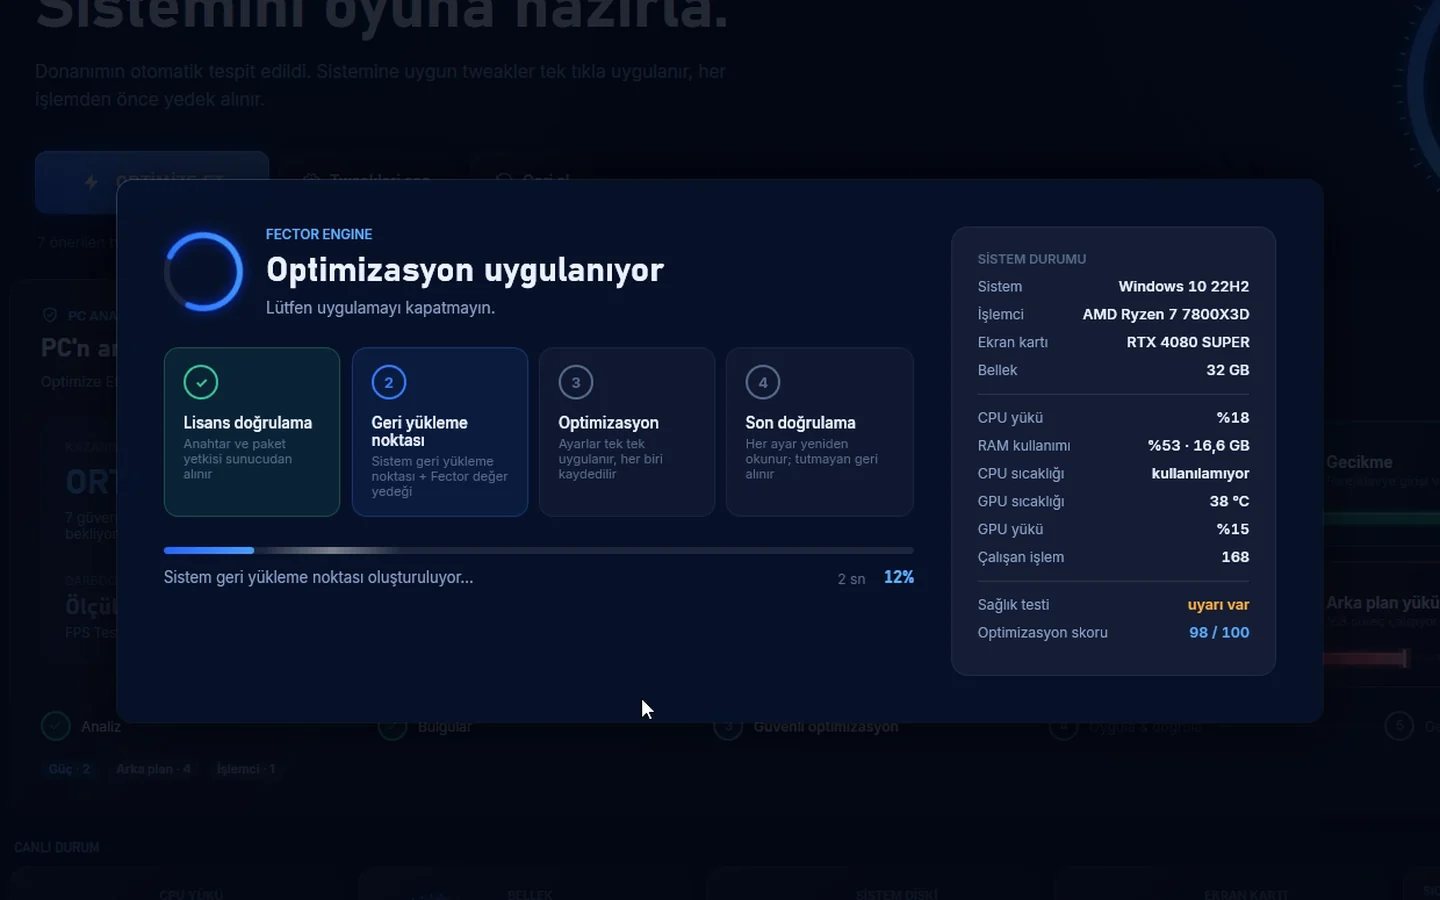Click the Güvenli optimizasyon step circle in background
The width and height of the screenshot is (1440, 900).
[728, 726]
